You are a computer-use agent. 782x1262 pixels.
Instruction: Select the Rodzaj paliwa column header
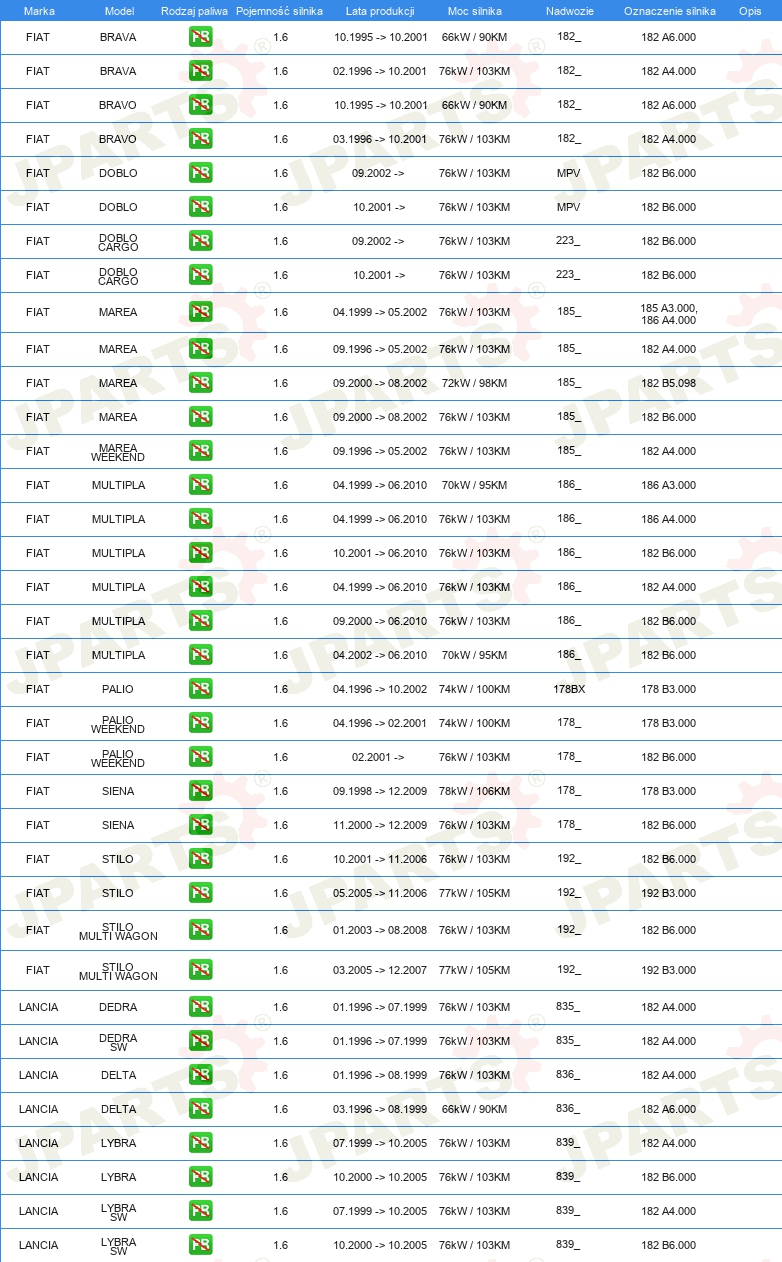click(194, 11)
